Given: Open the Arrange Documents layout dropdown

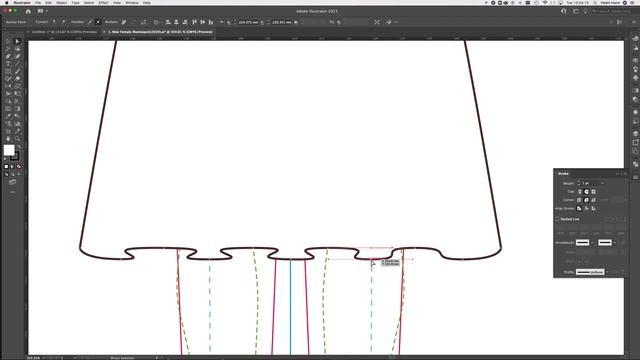Looking at the screenshot, I should (x=42, y=11).
